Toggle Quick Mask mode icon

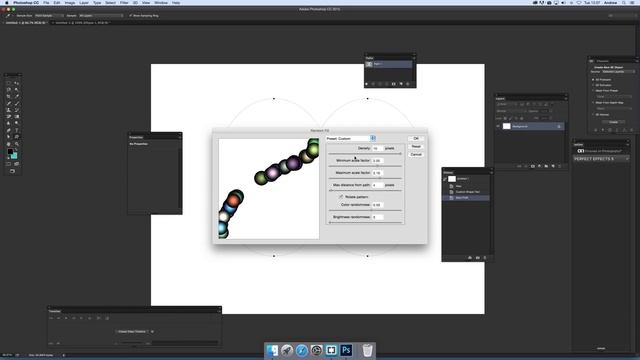(9, 164)
